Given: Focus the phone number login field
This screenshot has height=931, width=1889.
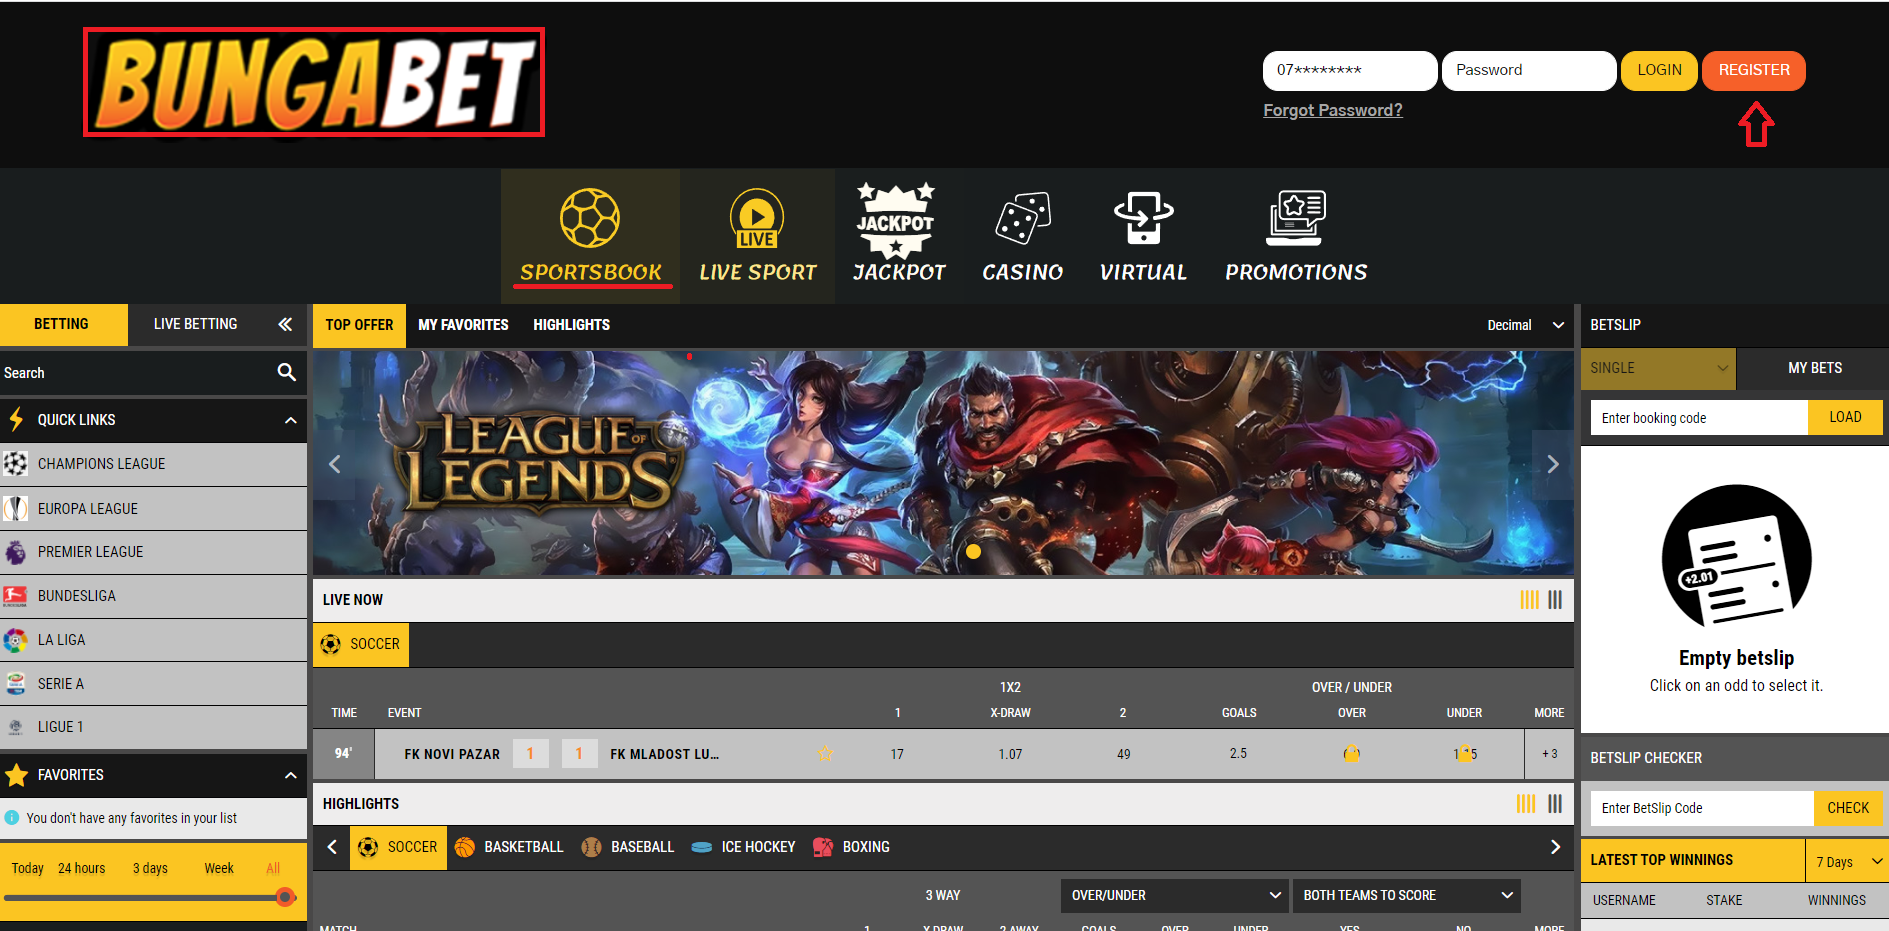Looking at the screenshot, I should tap(1350, 70).
